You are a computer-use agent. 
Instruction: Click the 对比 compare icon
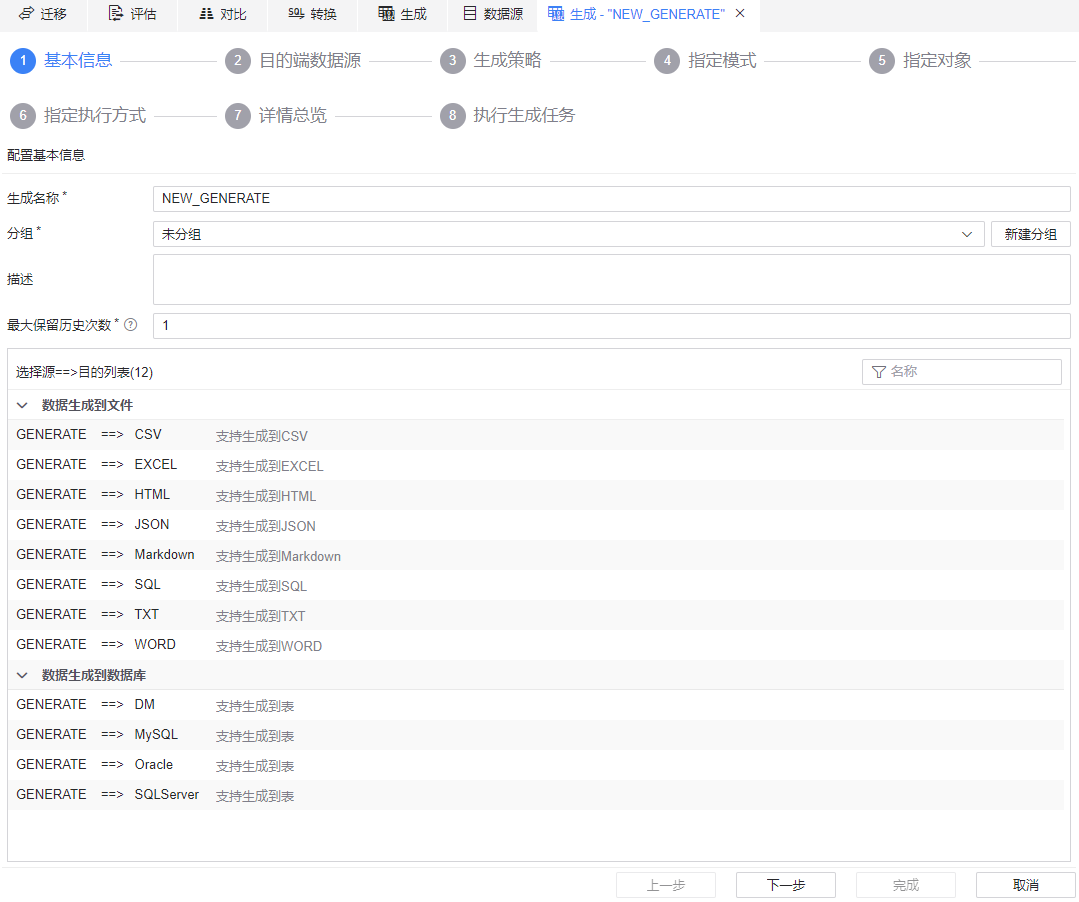(x=206, y=14)
